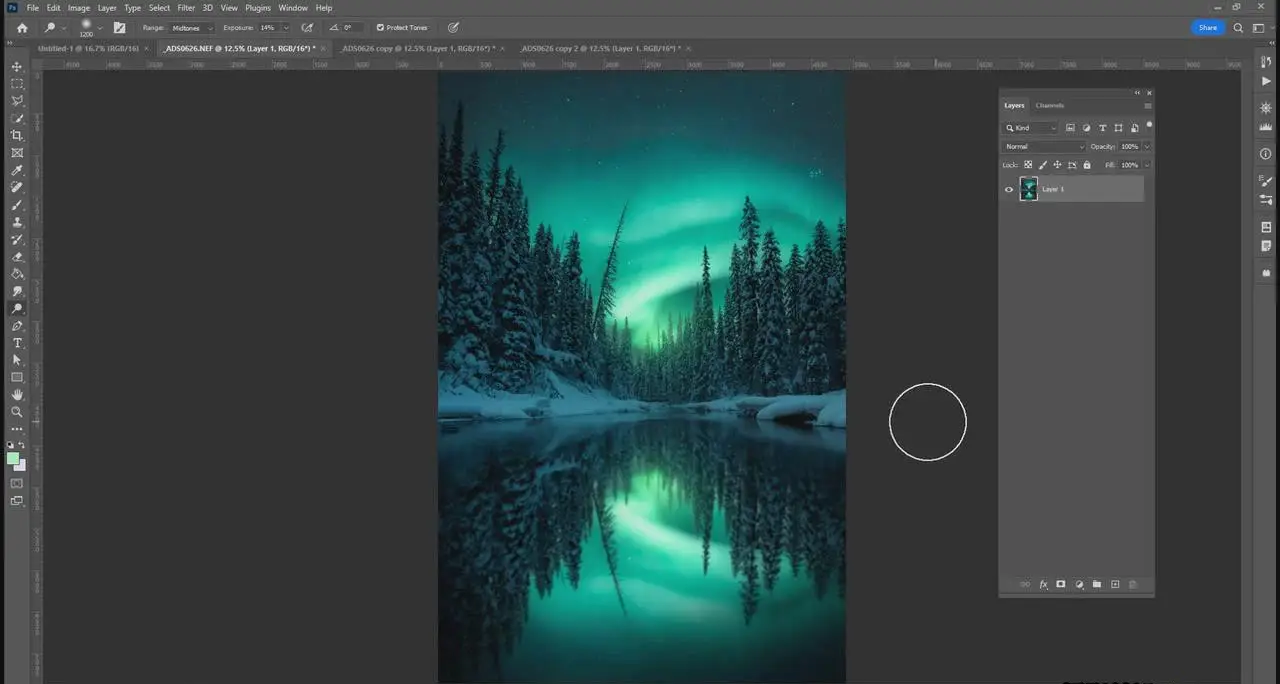The width and height of the screenshot is (1280, 684).
Task: Create new fill or adjustment layer
Action: pos(1079,584)
